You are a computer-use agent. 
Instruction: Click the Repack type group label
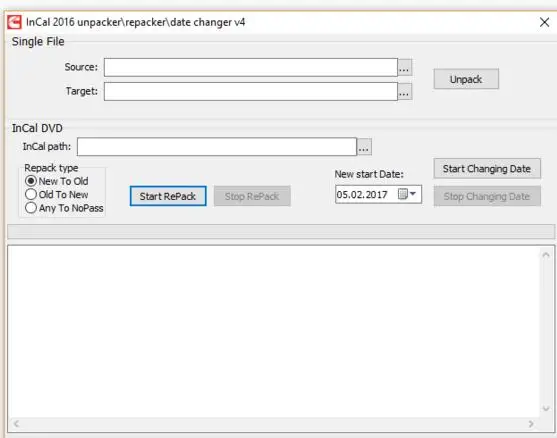52,168
